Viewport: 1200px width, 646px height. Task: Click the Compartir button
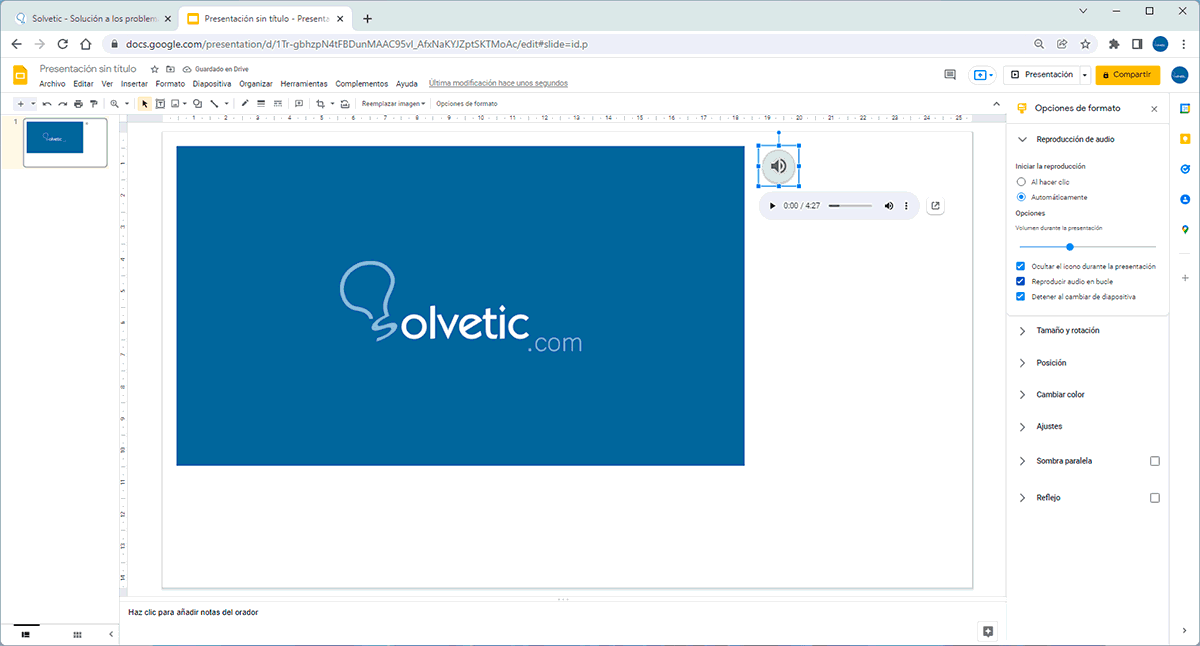1127,75
